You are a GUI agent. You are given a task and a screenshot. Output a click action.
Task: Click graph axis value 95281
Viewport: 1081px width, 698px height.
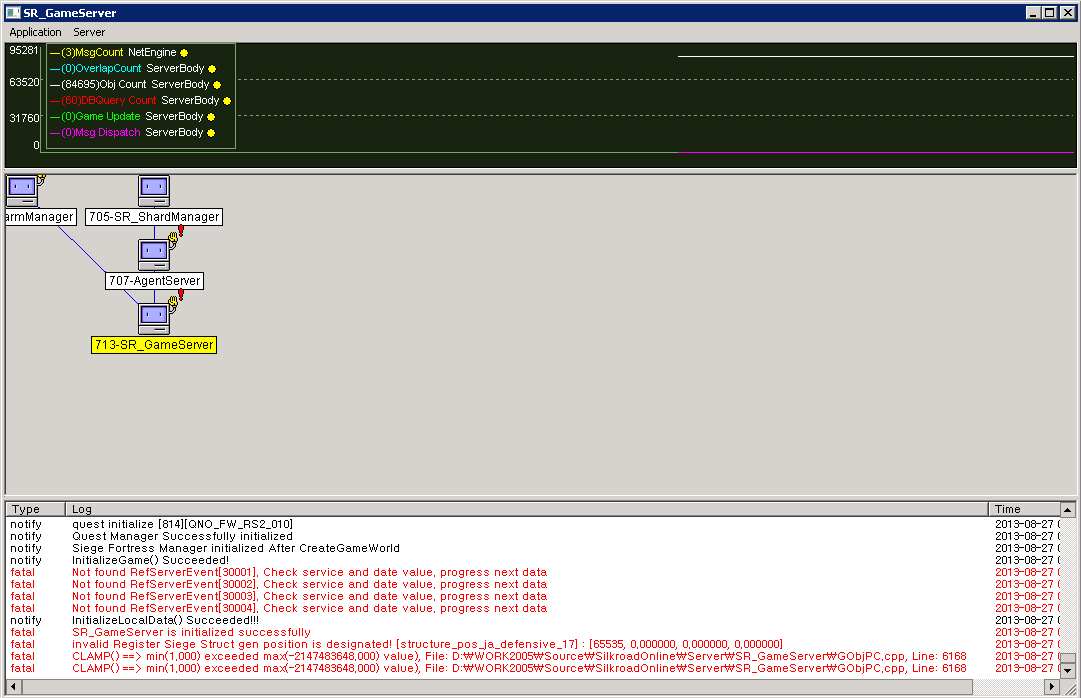tap(23, 50)
